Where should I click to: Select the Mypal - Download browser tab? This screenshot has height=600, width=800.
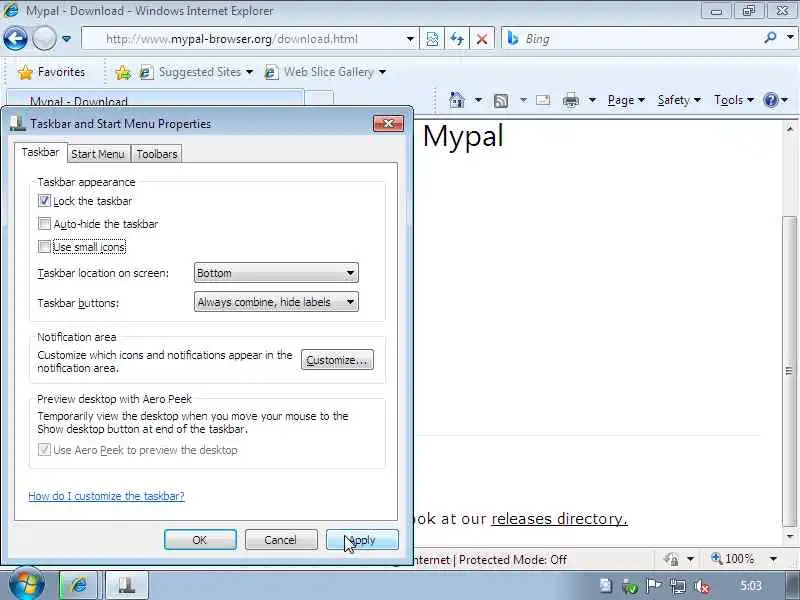click(155, 98)
